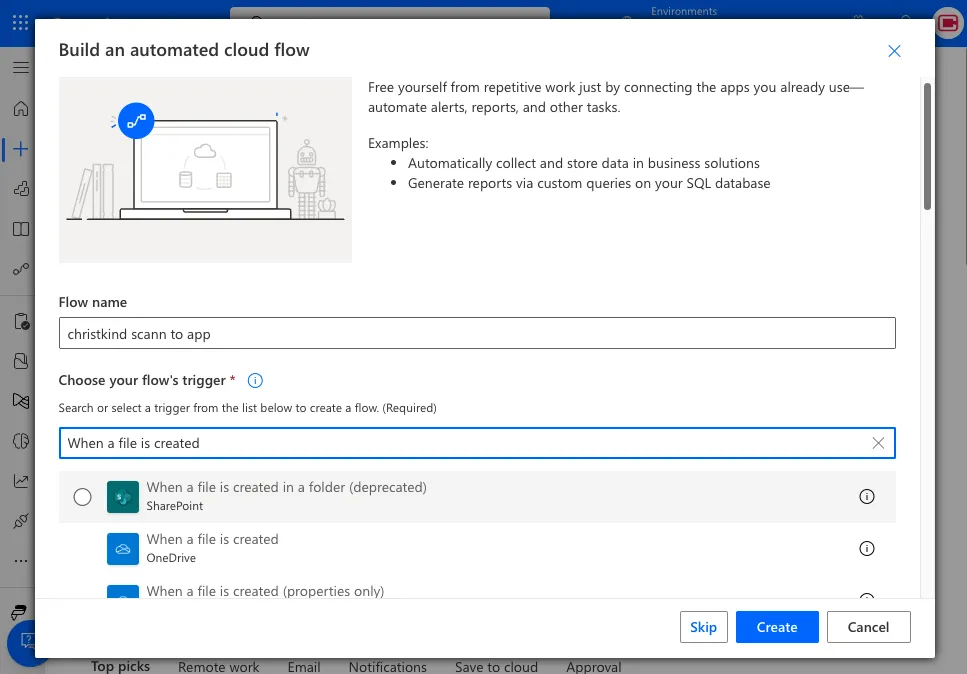Click the OneDrive connector icon

(123, 549)
